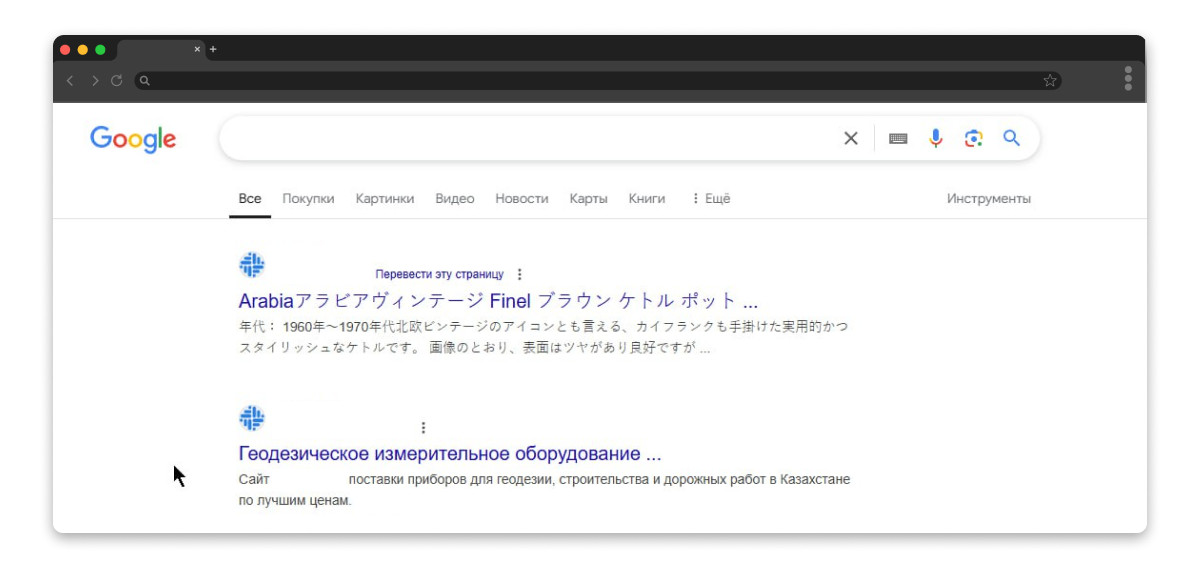Expand the Ещё more filters menu
Image resolution: width=1200 pixels, height=568 pixels.
711,199
